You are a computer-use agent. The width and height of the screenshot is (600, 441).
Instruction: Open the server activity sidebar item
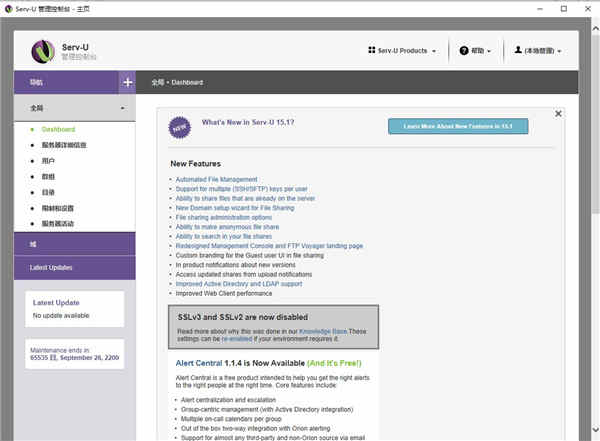pos(57,224)
